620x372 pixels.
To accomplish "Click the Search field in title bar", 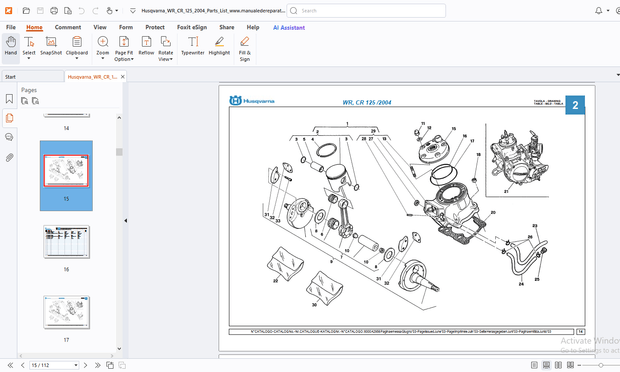I will click(366, 11).
